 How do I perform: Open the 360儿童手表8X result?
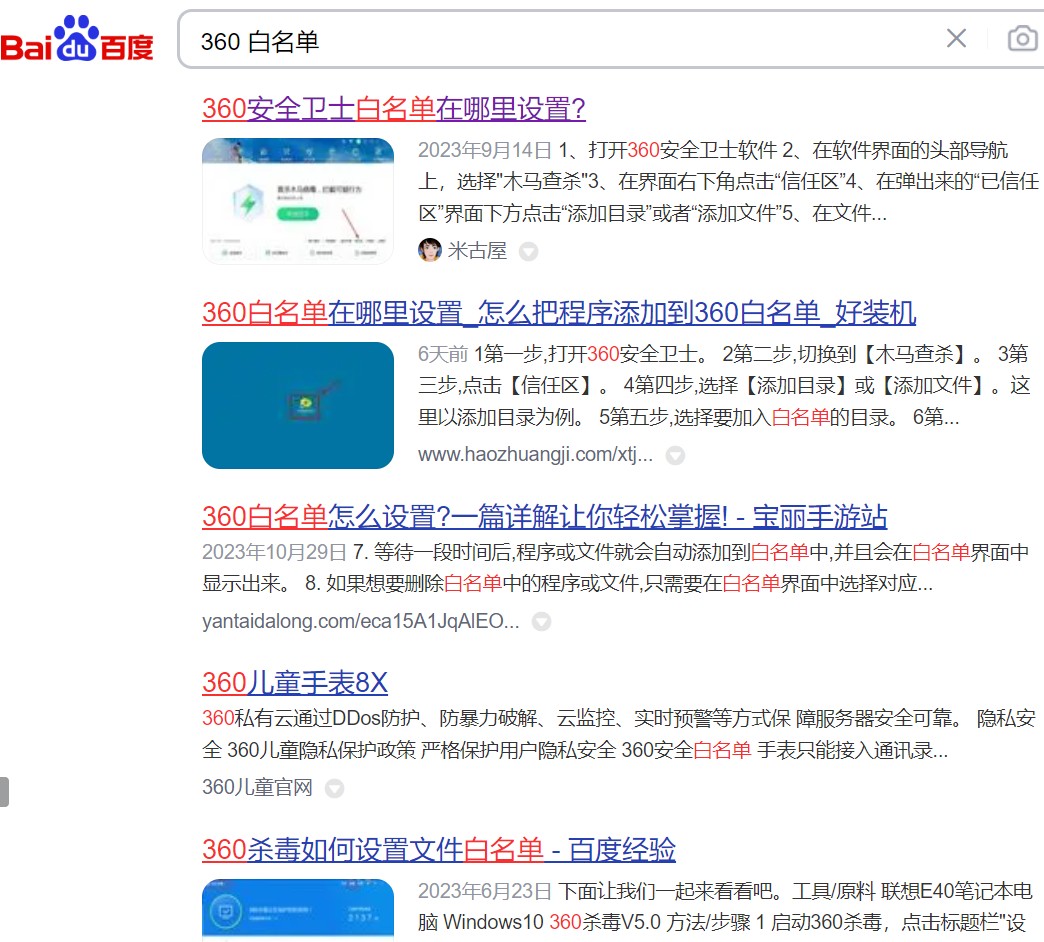point(294,682)
